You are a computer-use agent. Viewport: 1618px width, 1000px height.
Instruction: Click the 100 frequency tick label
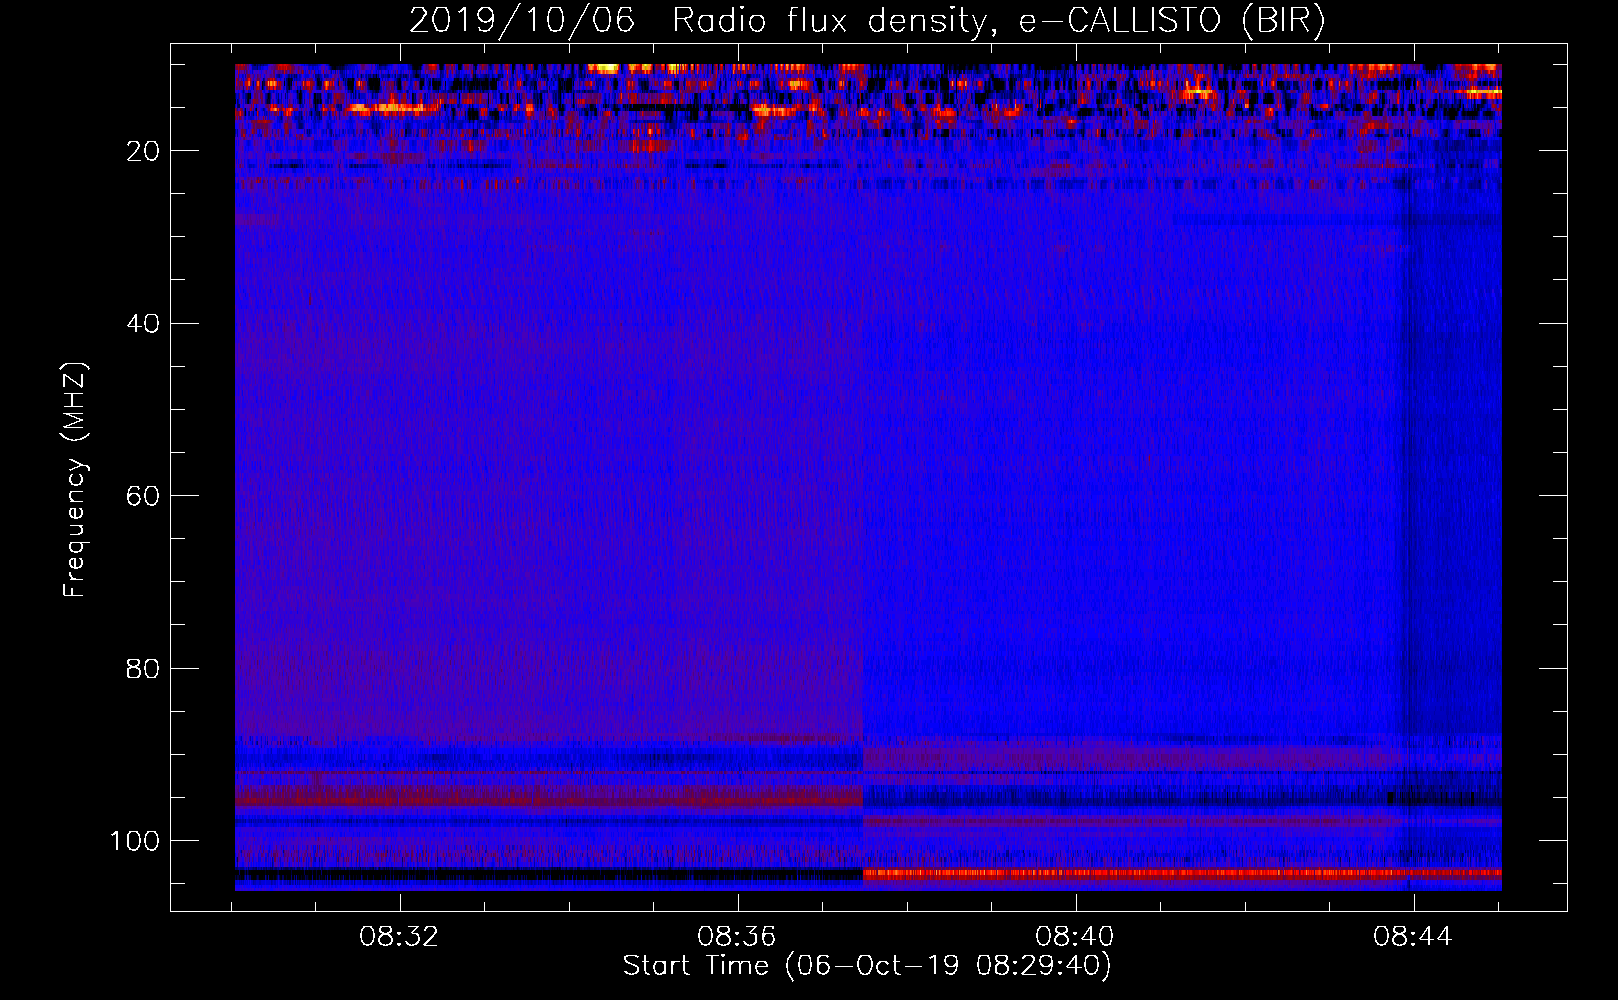pyautogui.click(x=135, y=841)
